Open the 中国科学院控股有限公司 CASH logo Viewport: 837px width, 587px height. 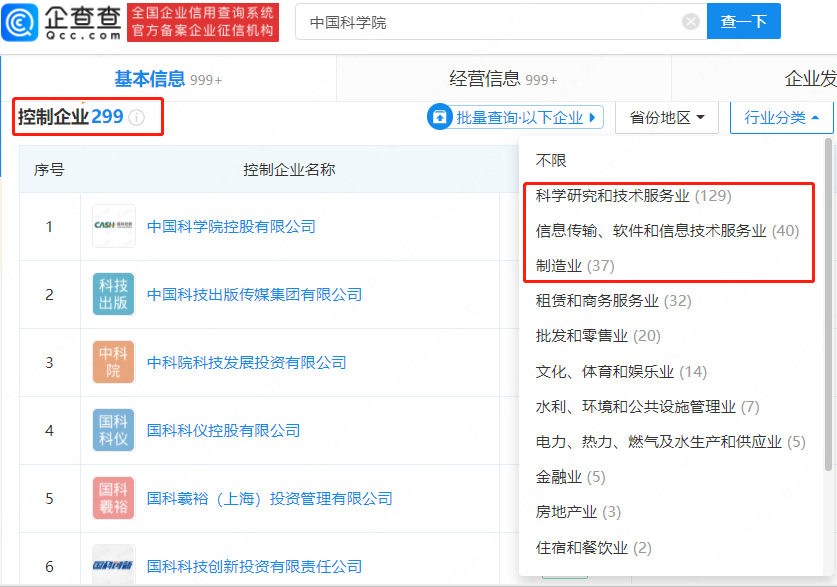114,226
